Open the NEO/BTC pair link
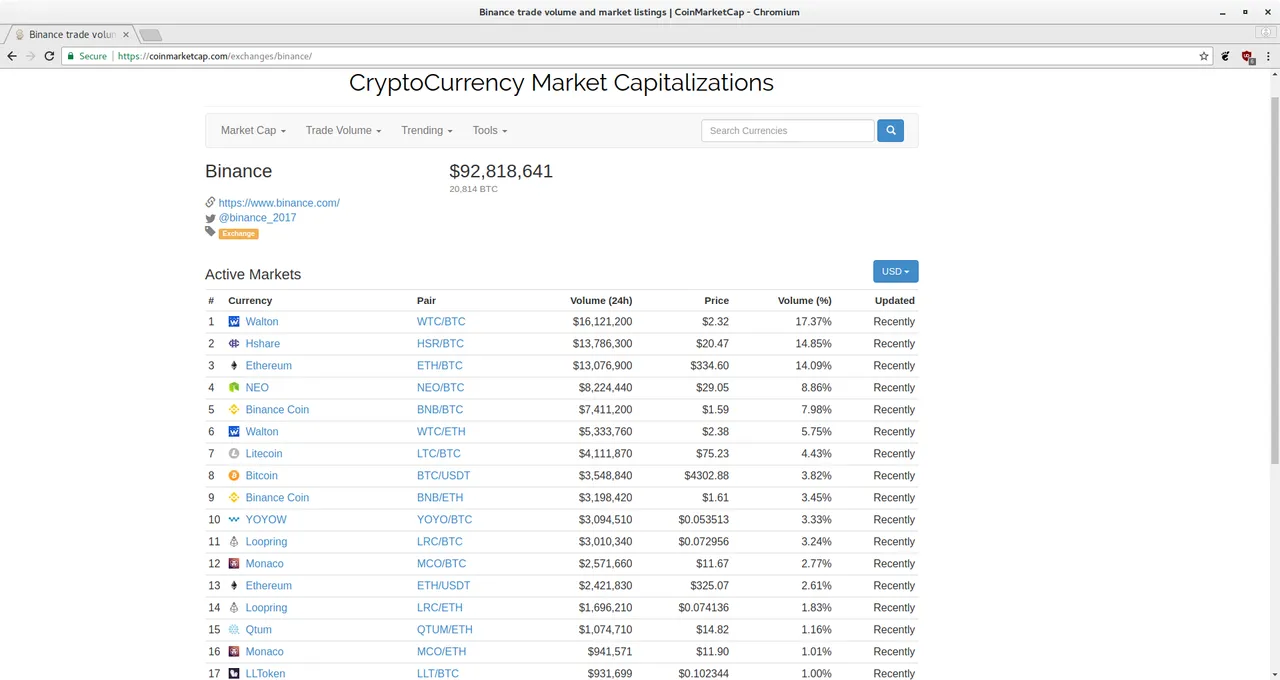This screenshot has height=680, width=1280. [x=441, y=388]
